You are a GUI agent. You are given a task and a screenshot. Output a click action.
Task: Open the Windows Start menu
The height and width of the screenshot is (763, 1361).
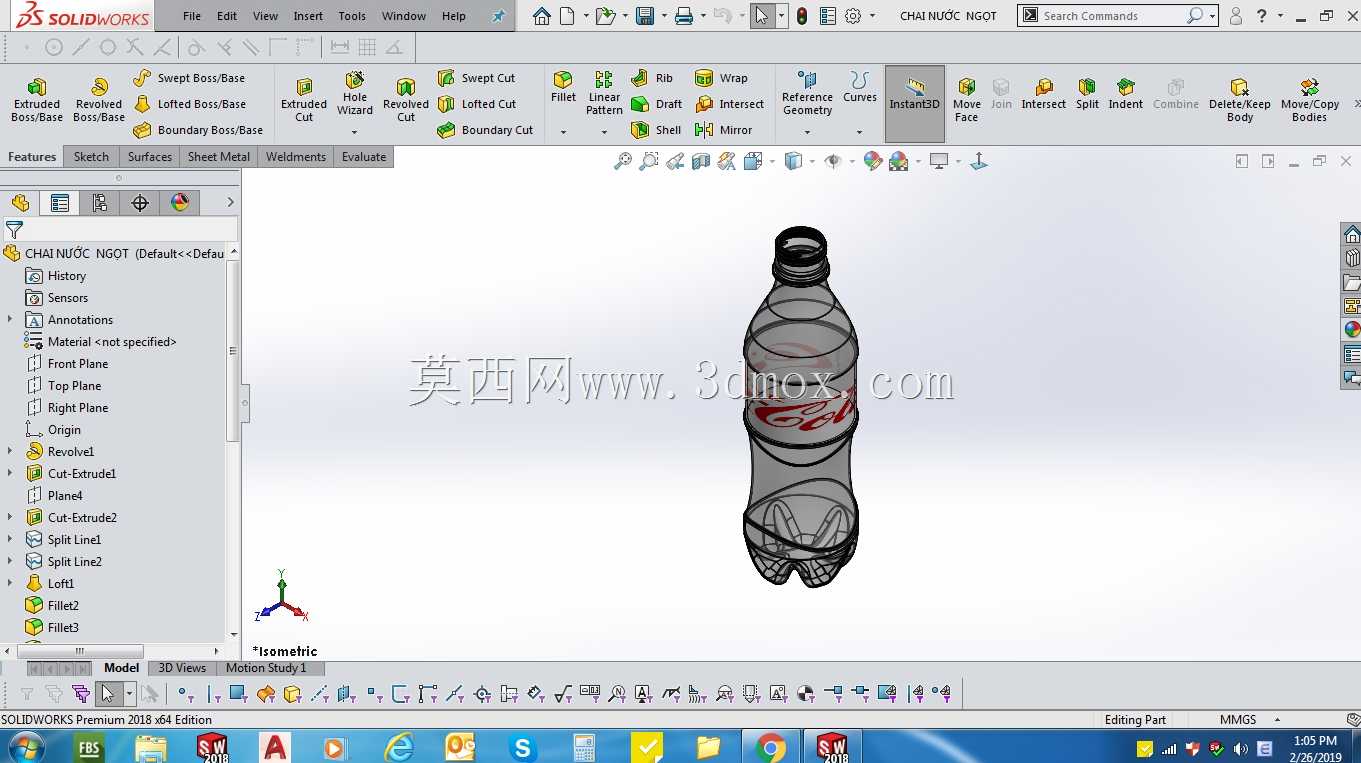[x=27, y=747]
